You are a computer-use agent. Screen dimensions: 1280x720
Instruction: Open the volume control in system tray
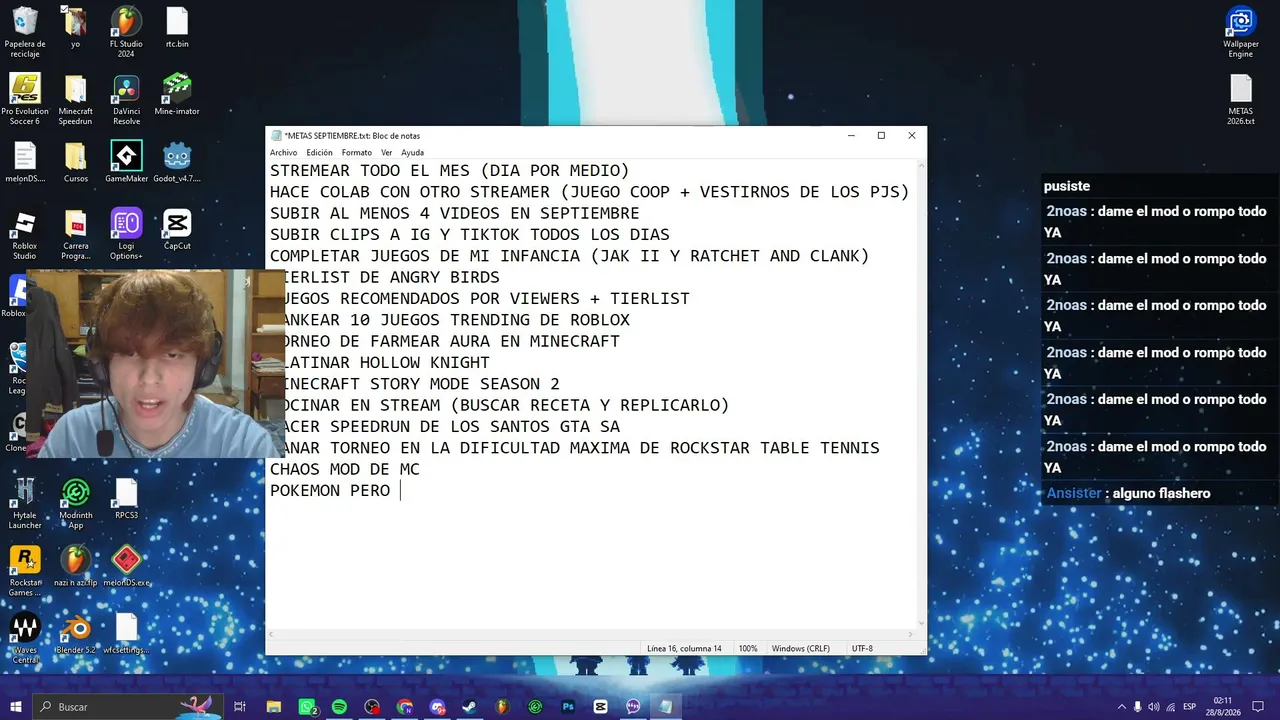1155,706
